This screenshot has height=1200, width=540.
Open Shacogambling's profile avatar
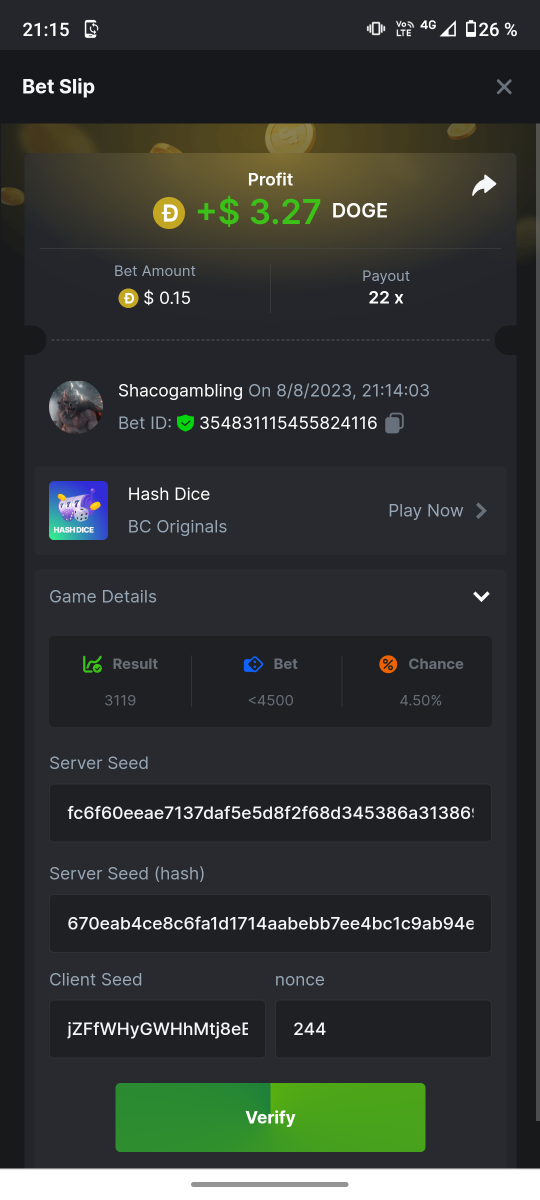tap(76, 407)
